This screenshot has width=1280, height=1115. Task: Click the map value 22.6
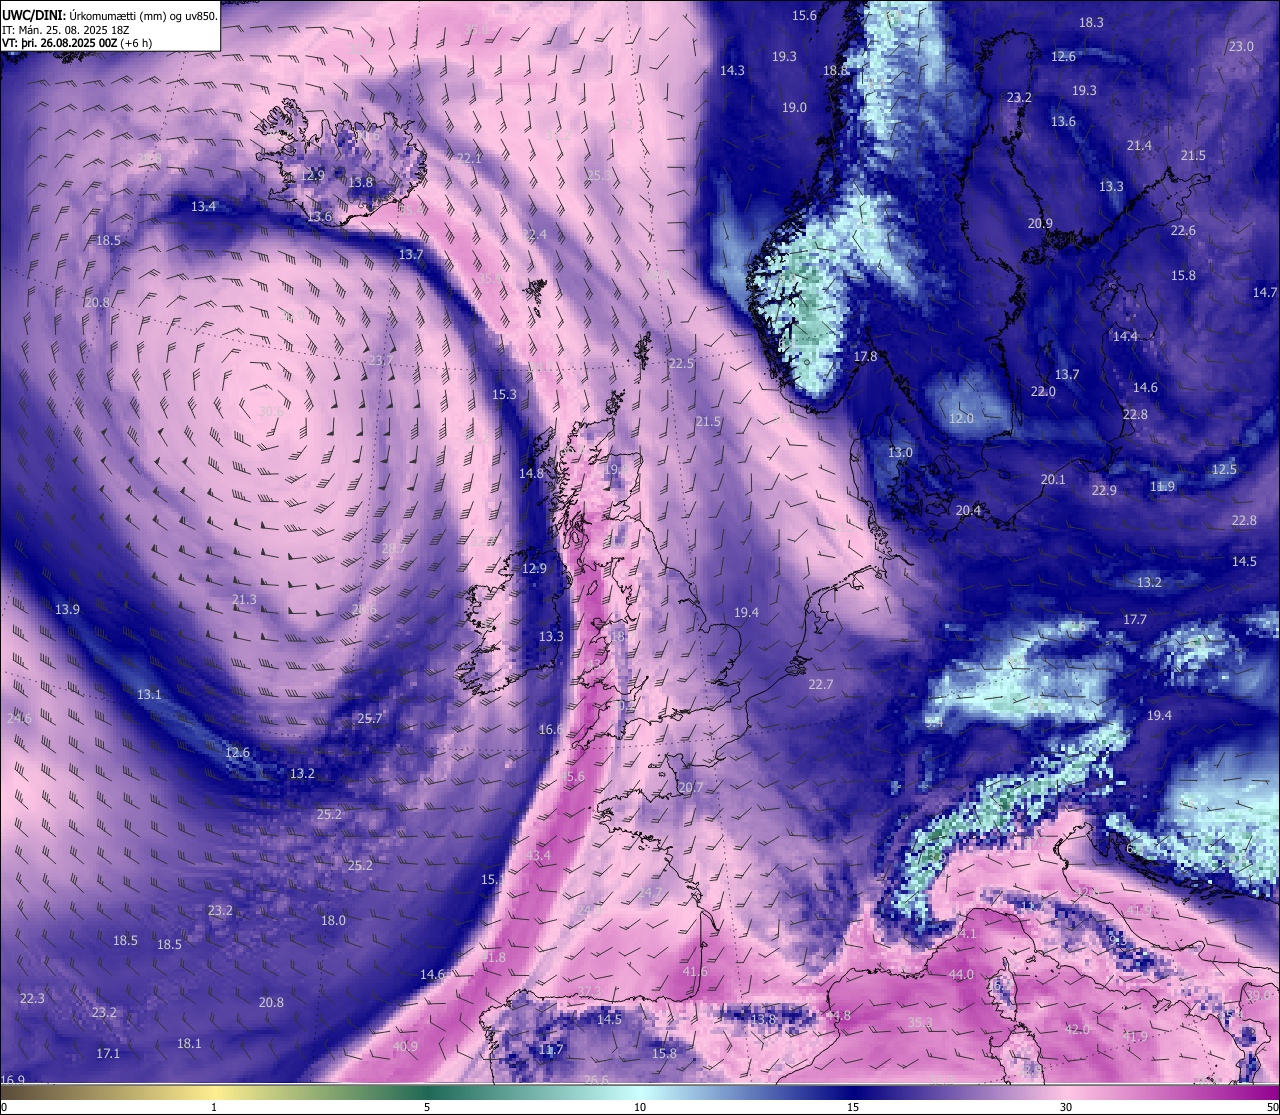[1183, 230]
